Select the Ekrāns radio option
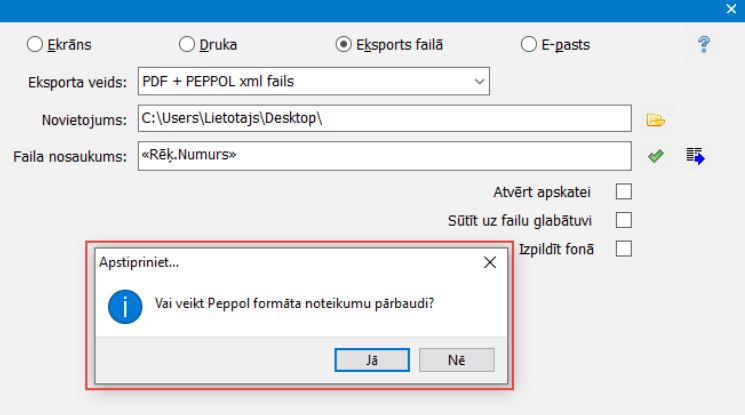This screenshot has width=745, height=415. tap(35, 44)
